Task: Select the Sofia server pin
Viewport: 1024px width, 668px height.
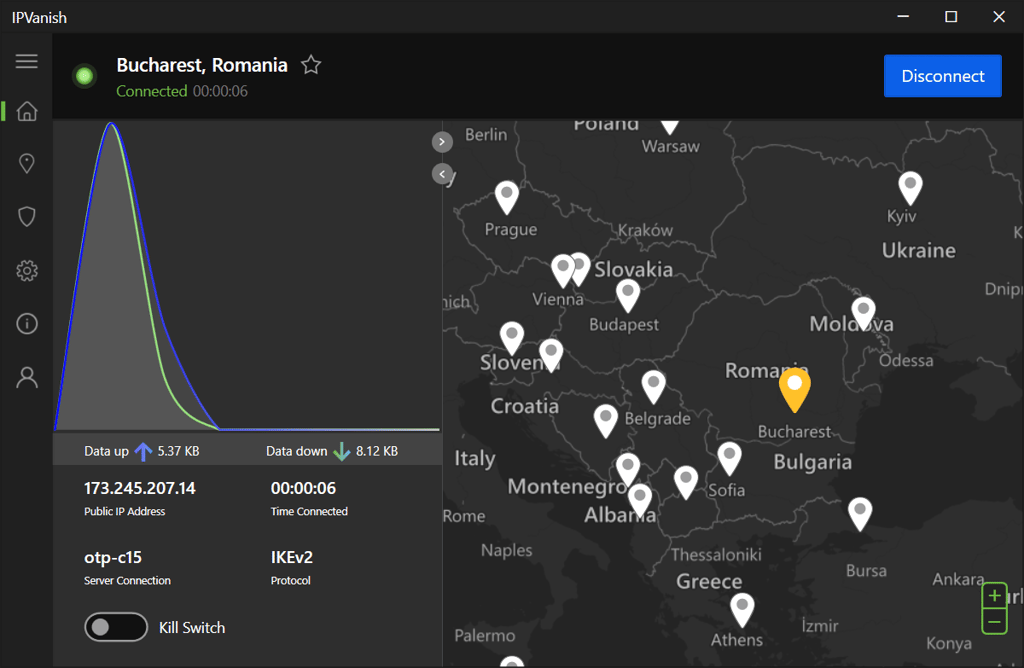Action: pos(729,458)
